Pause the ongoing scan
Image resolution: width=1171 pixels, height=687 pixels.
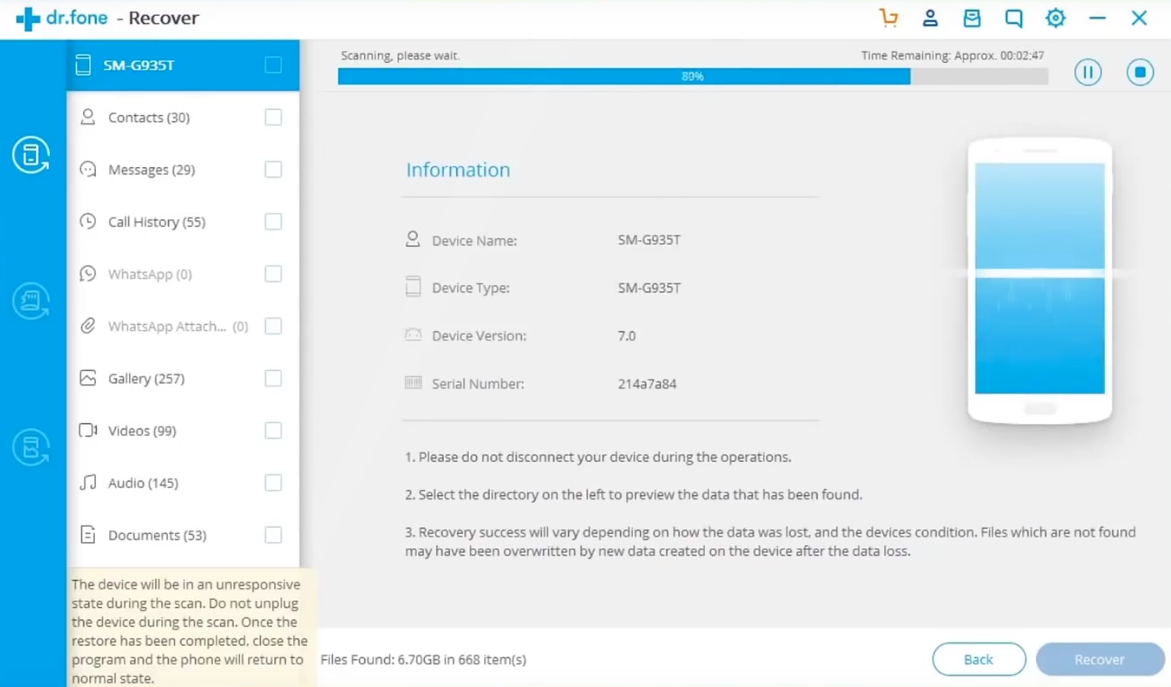coord(1088,72)
